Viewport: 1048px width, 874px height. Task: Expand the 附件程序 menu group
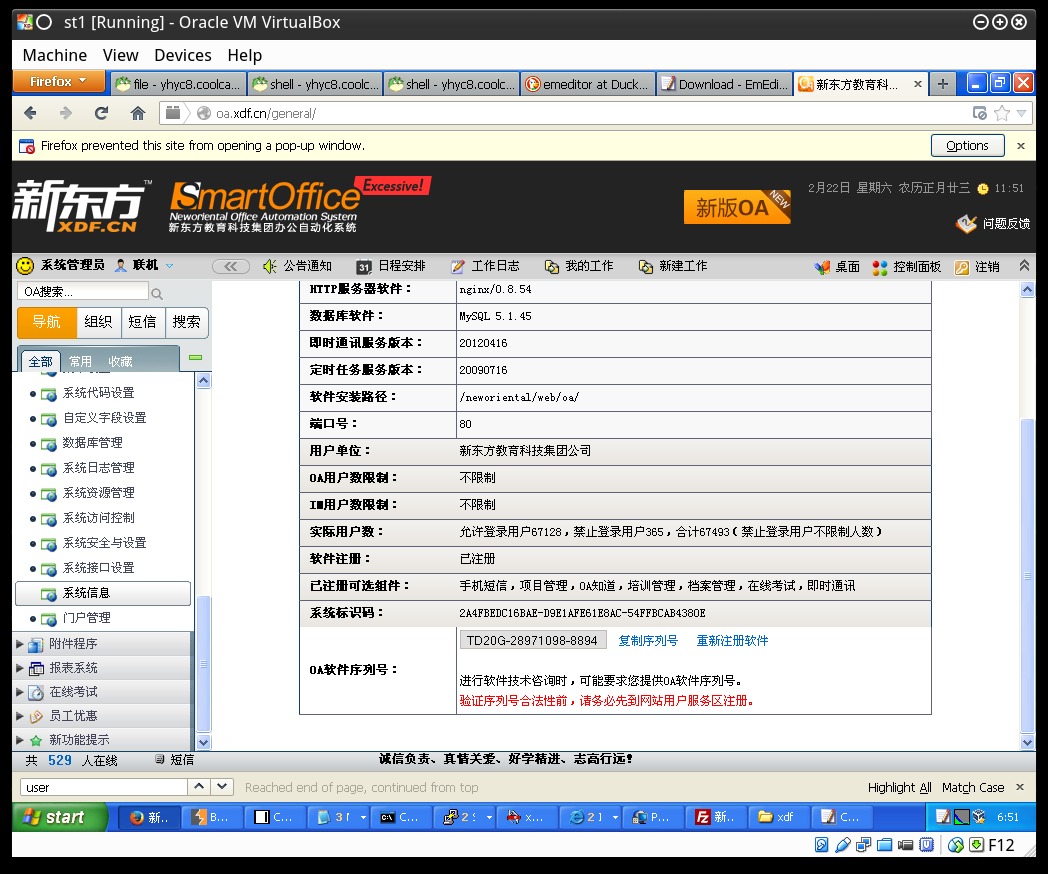(x=102, y=644)
